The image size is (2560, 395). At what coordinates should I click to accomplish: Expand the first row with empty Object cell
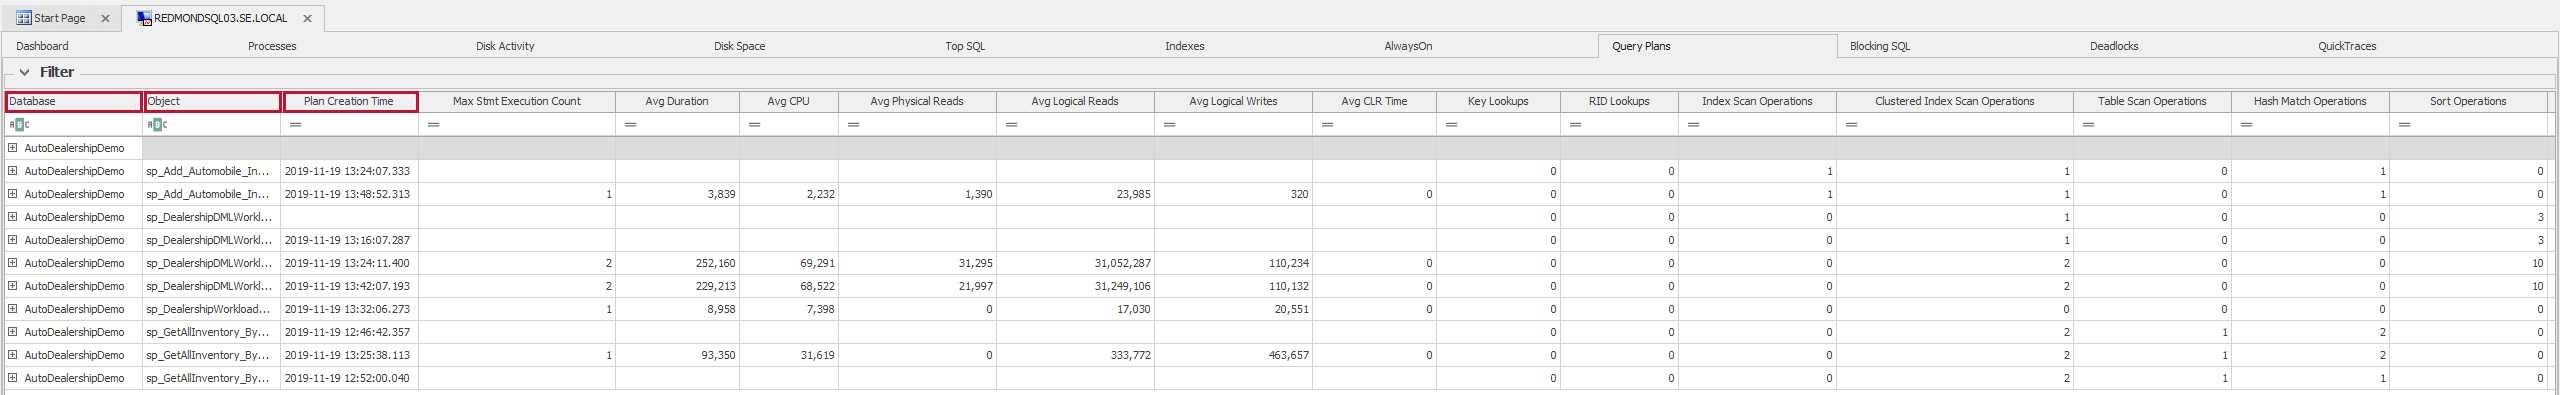click(13, 148)
